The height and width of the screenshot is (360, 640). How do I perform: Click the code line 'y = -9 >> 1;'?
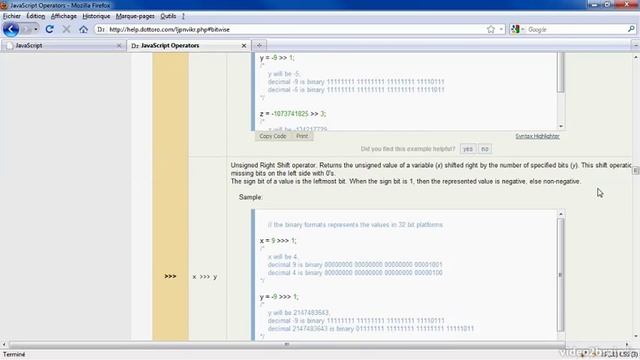(x=277, y=58)
